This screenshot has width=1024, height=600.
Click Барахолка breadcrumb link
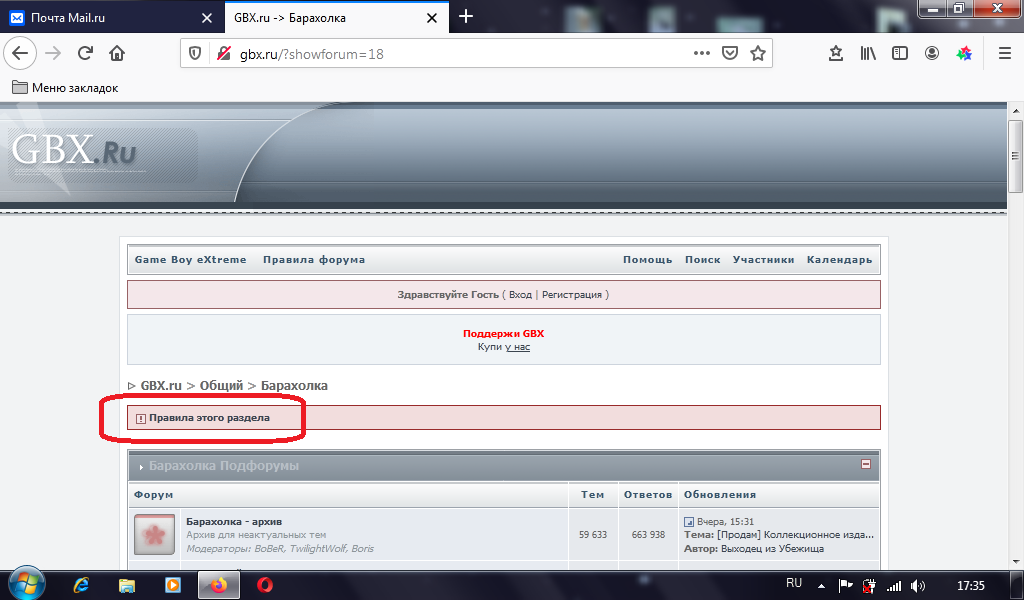pos(295,386)
